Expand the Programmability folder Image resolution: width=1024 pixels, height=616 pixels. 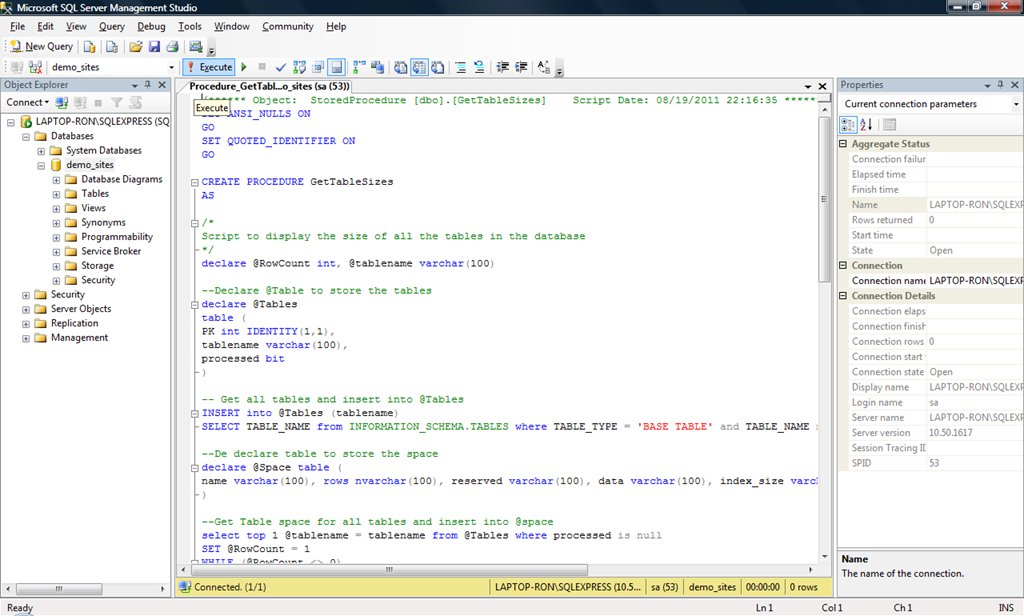(56, 237)
